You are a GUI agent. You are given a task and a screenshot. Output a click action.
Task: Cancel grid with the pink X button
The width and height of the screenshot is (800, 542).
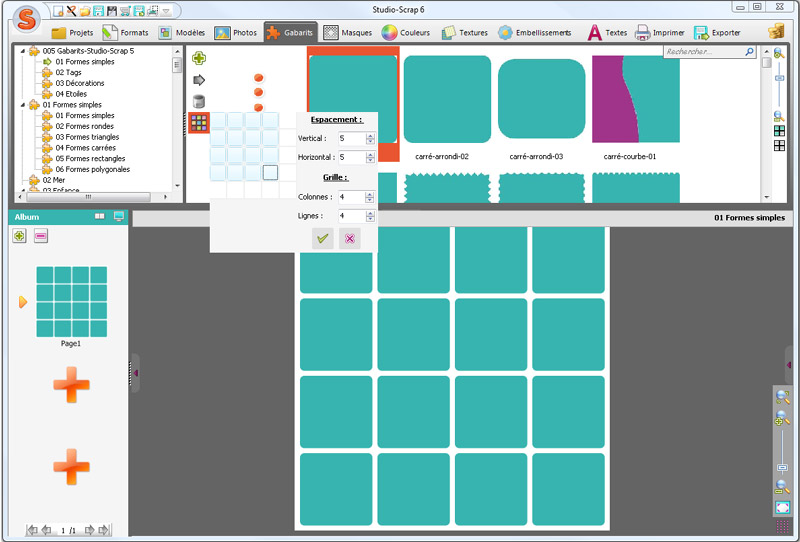tap(349, 238)
